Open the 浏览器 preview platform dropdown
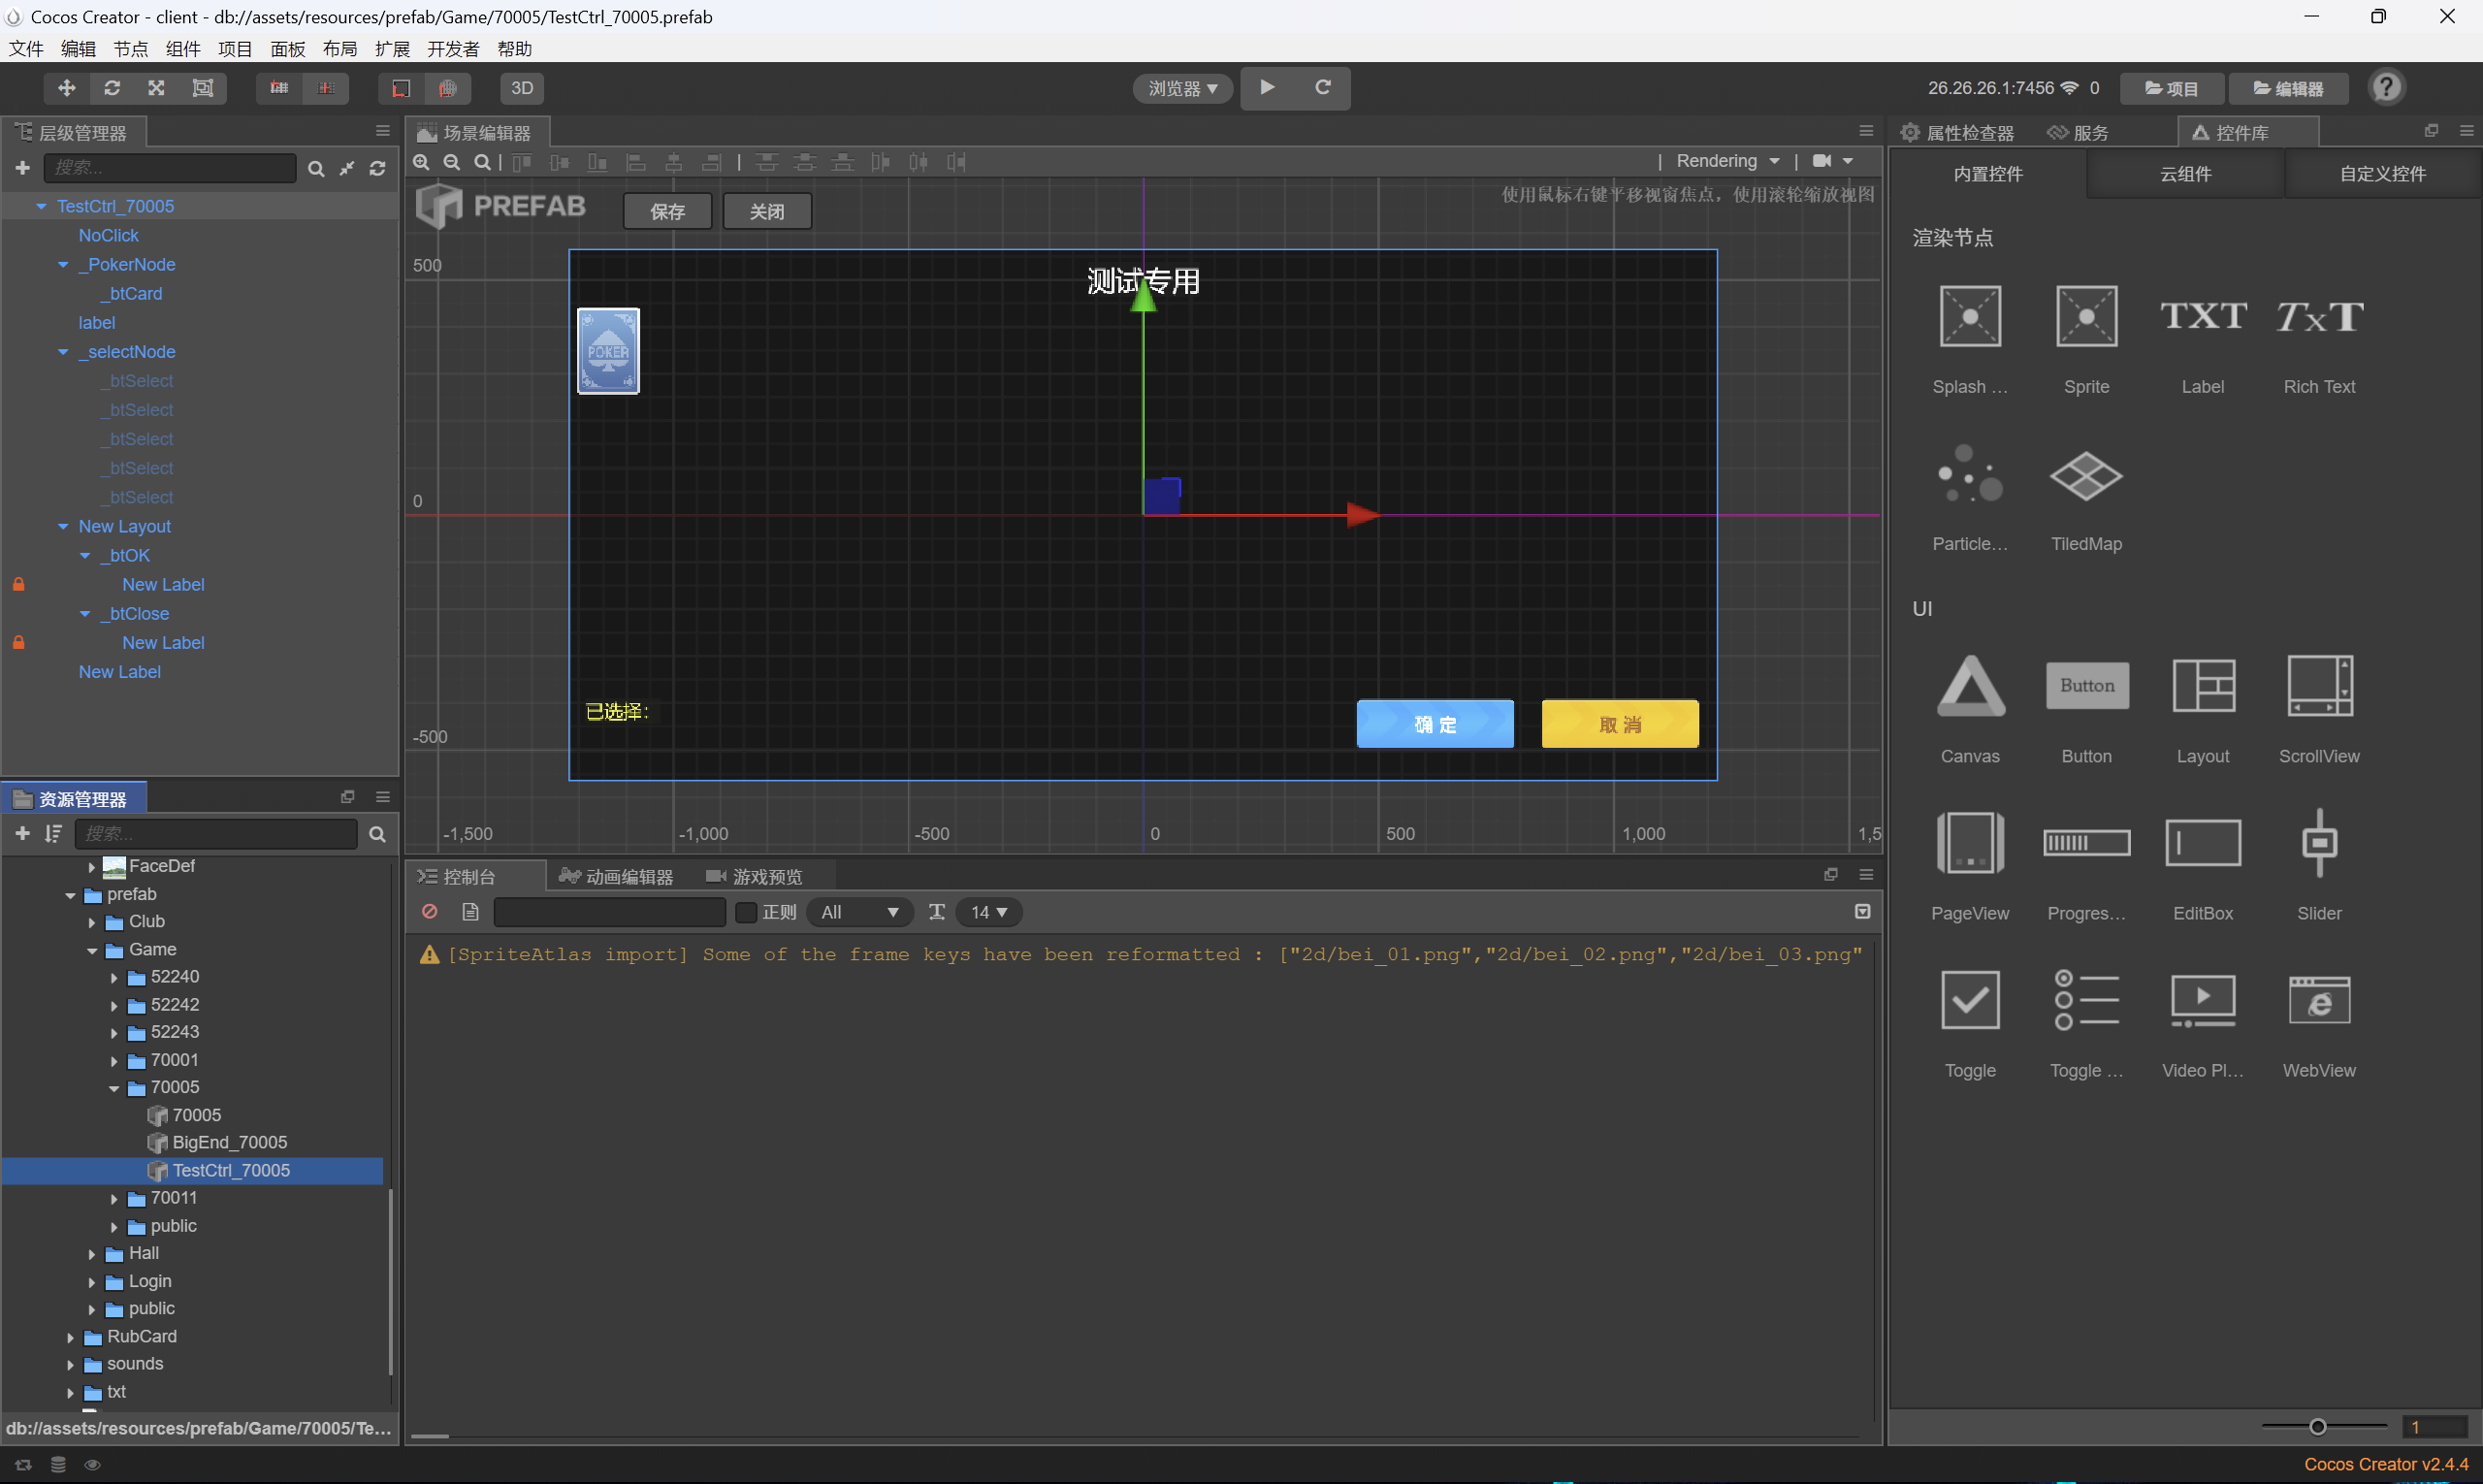The width and height of the screenshot is (2483, 1484). tap(1183, 89)
